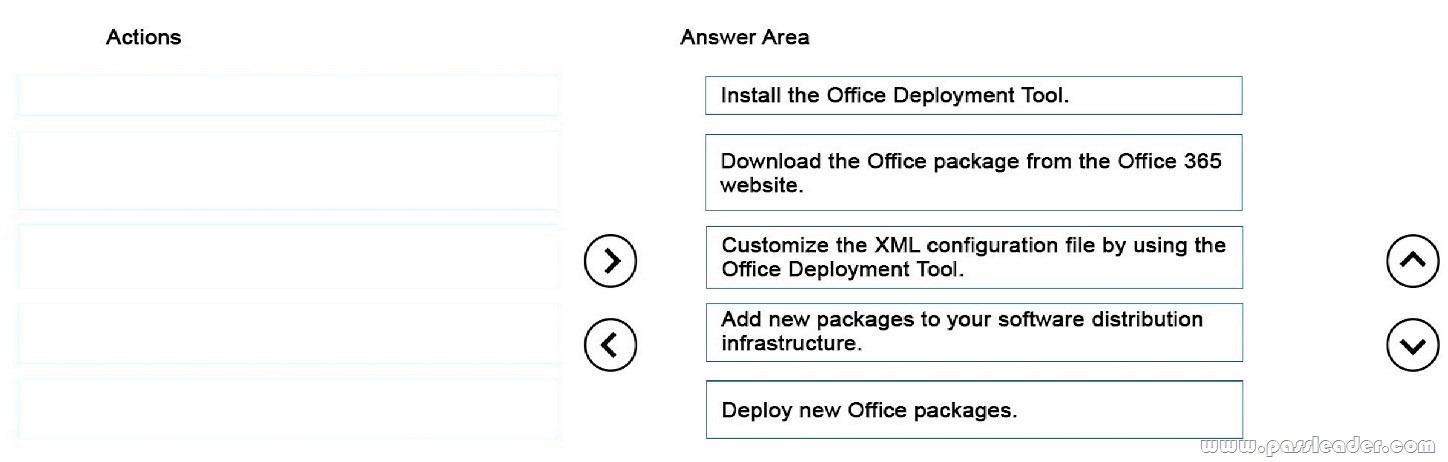Viewport: 1448px width, 462px height.
Task: Click the fourth empty Actions slot
Action: pos(288,333)
